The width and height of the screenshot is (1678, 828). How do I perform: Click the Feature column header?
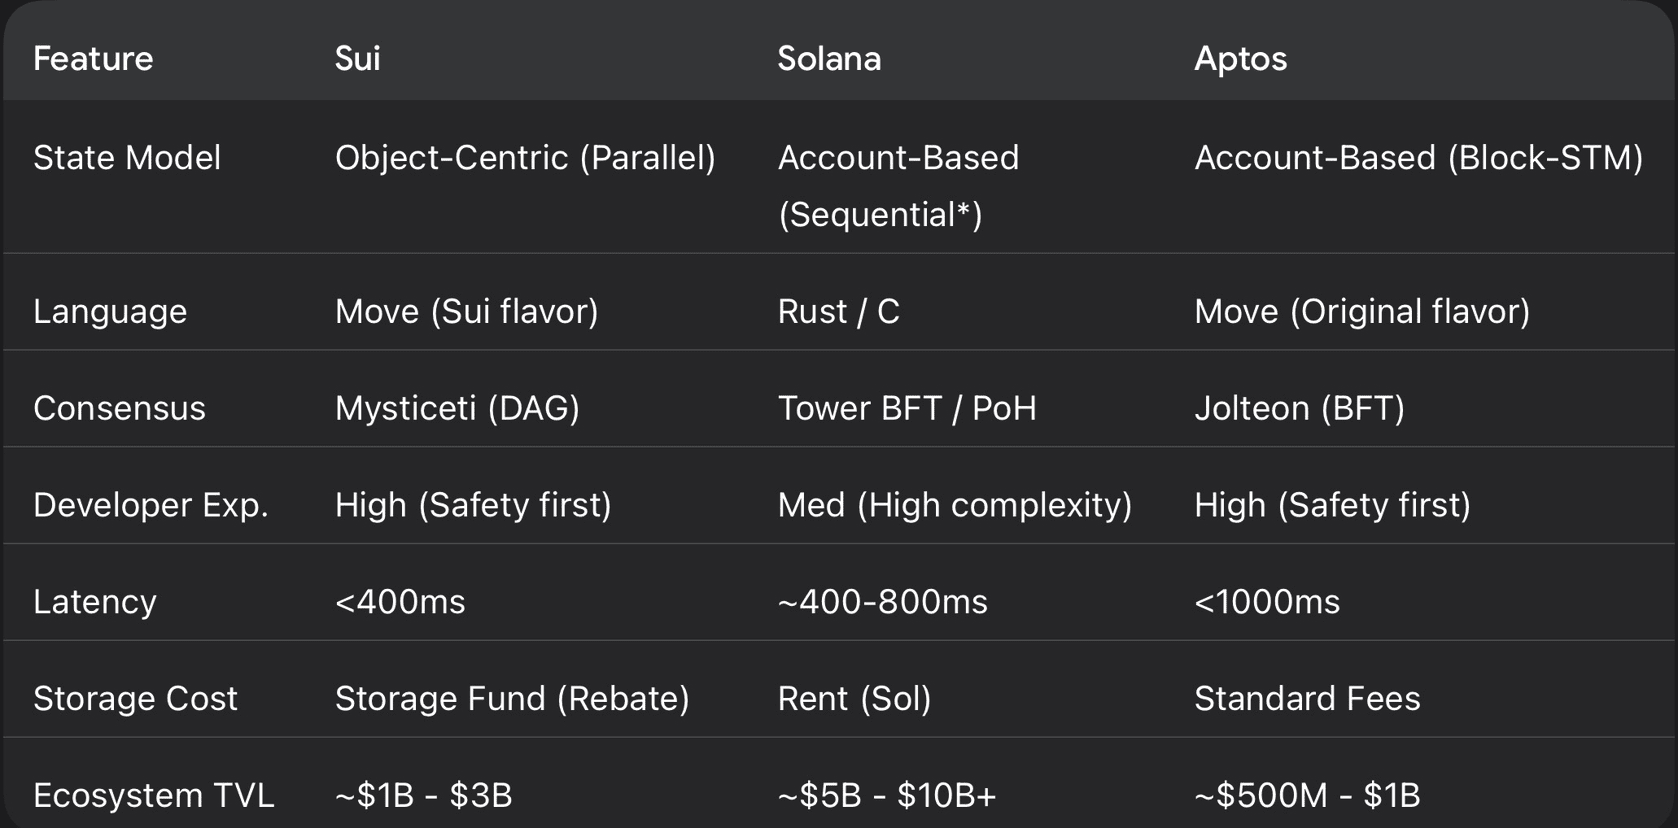tap(93, 59)
